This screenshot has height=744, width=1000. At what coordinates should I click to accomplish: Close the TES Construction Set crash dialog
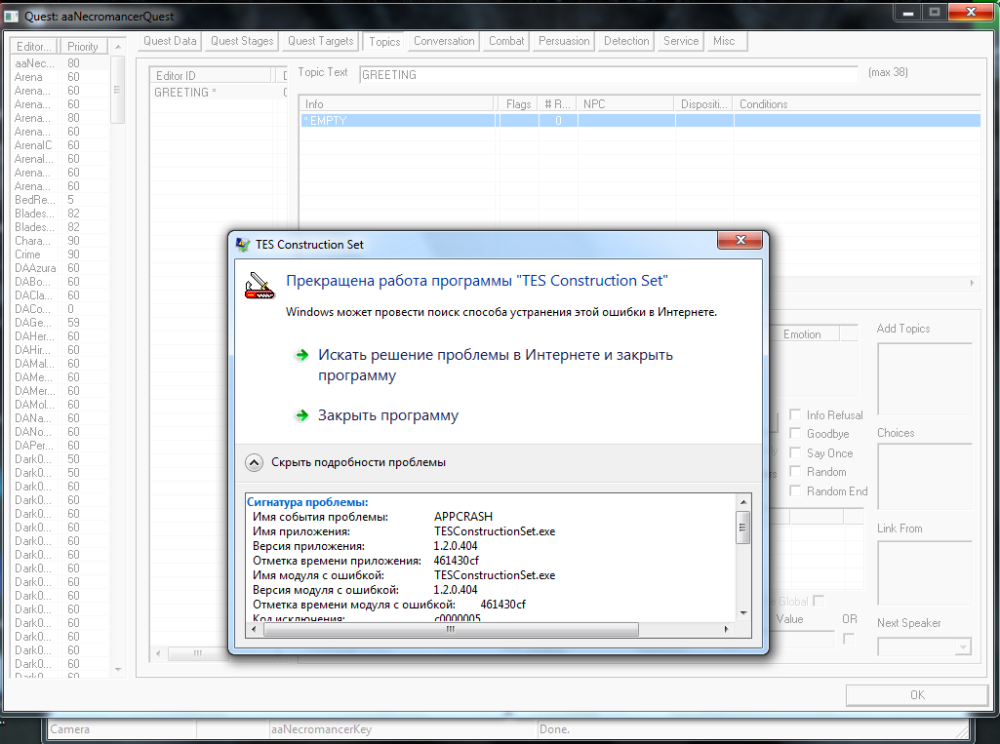coord(740,240)
